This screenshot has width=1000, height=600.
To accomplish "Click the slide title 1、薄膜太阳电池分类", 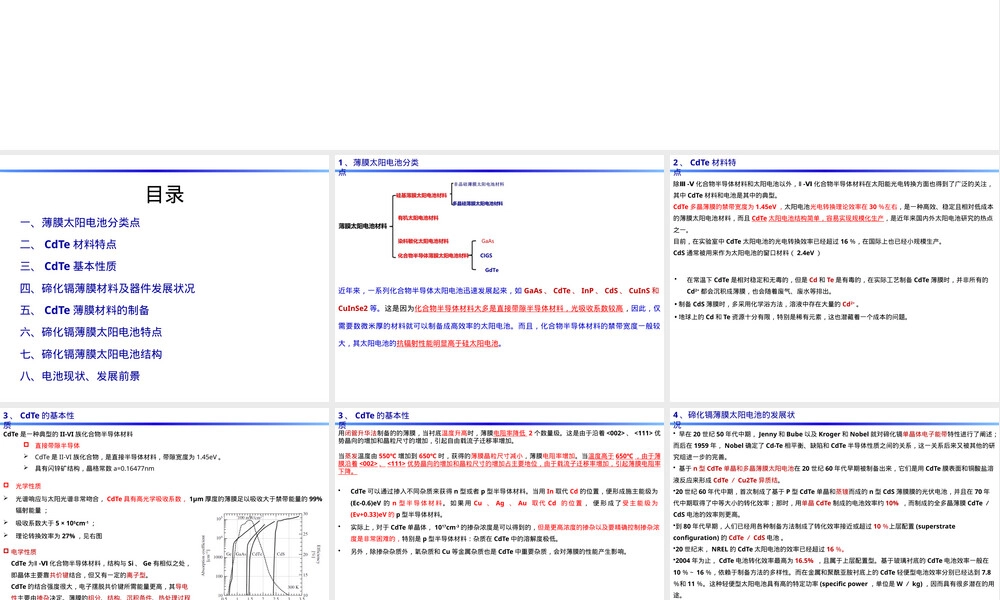I will click(x=378, y=163).
